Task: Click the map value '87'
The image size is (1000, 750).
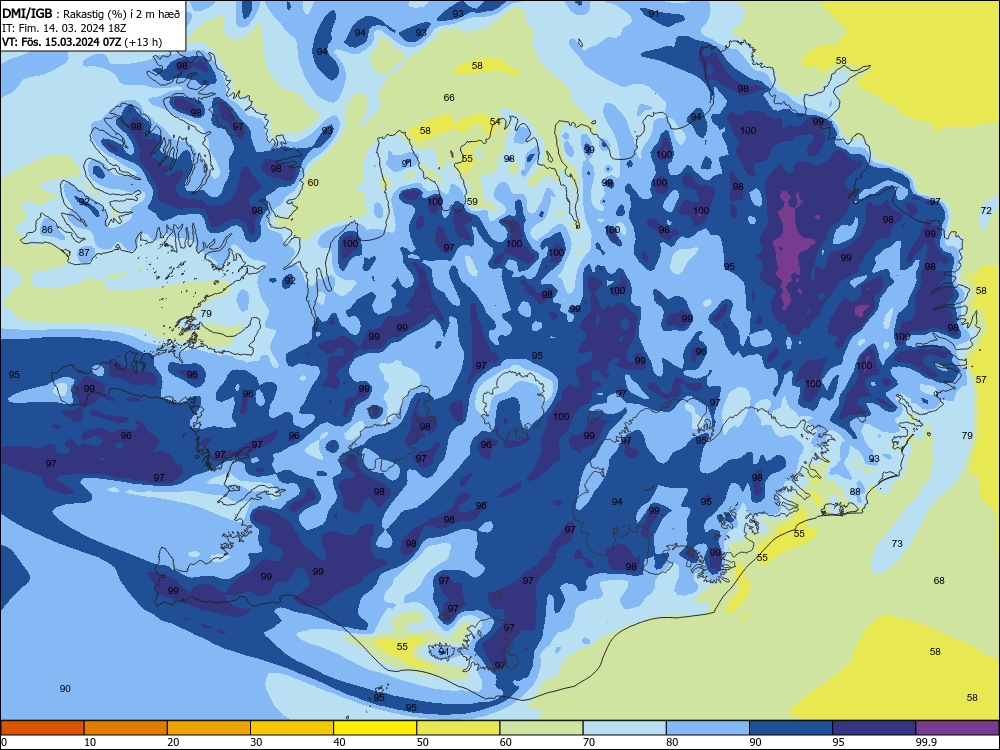Action: pyautogui.click(x=84, y=253)
